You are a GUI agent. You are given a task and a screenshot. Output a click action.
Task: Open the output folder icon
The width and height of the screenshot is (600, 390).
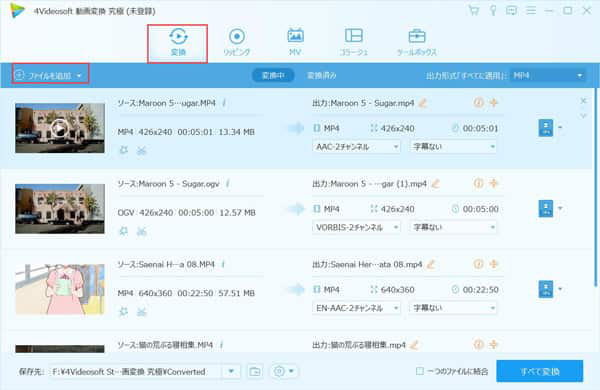tap(255, 371)
